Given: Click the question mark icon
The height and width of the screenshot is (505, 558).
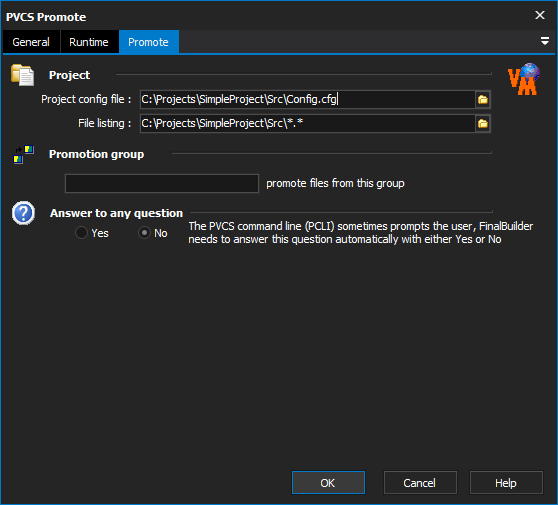Looking at the screenshot, I should [23, 213].
